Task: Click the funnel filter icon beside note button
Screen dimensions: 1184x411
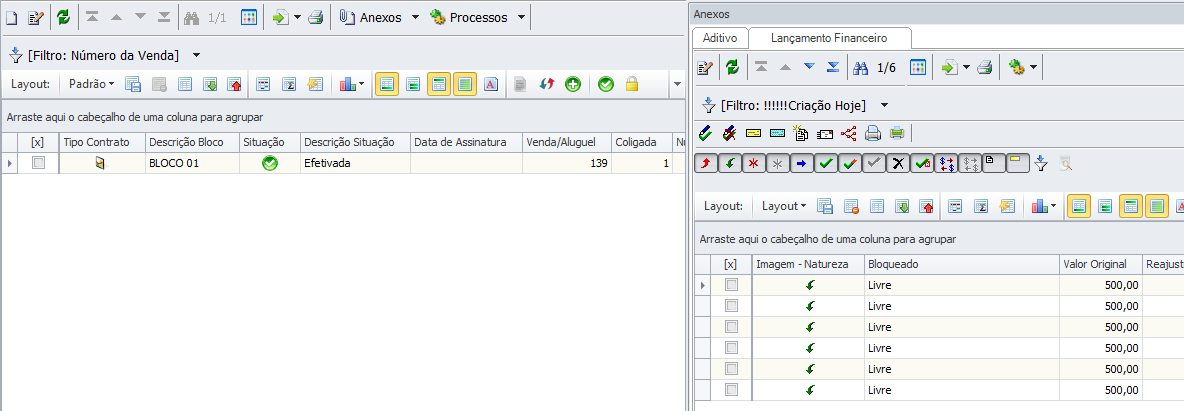Action: click(1041, 163)
